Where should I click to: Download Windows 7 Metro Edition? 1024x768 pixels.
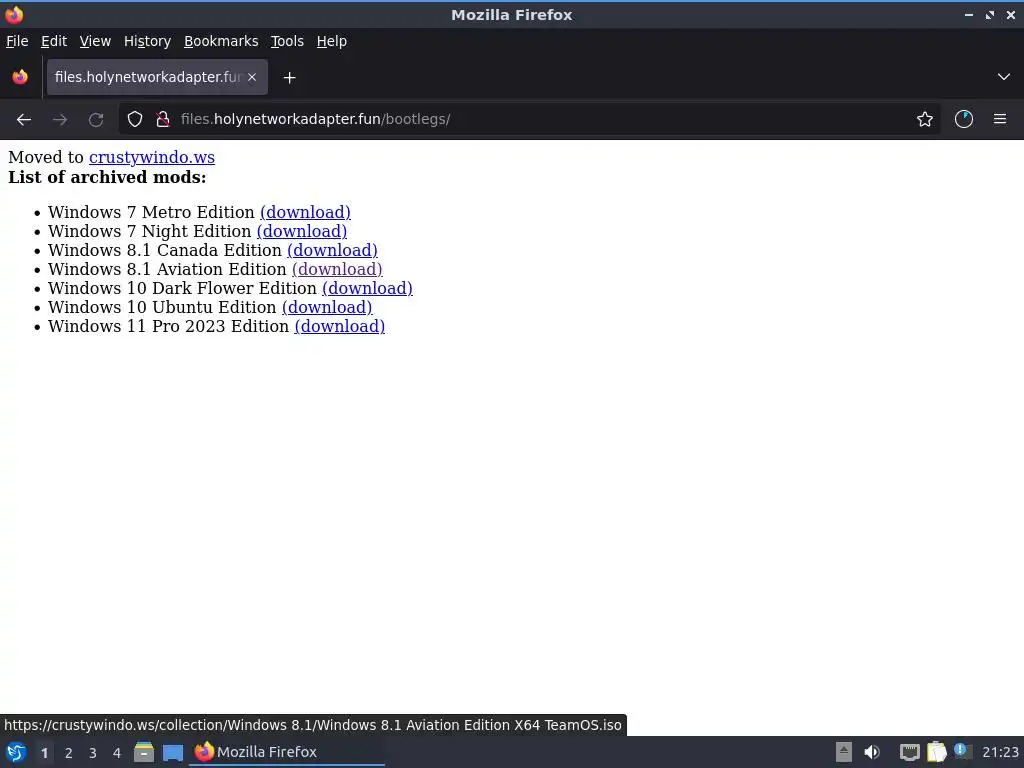[305, 212]
